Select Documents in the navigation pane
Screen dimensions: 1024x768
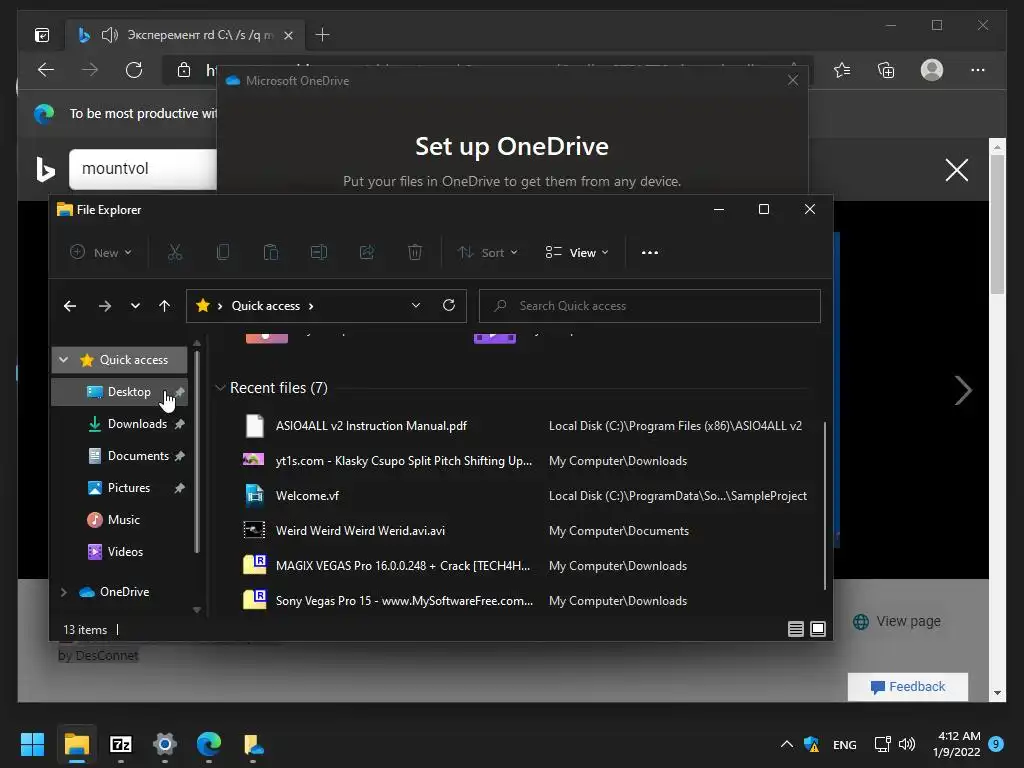tap(120, 456)
